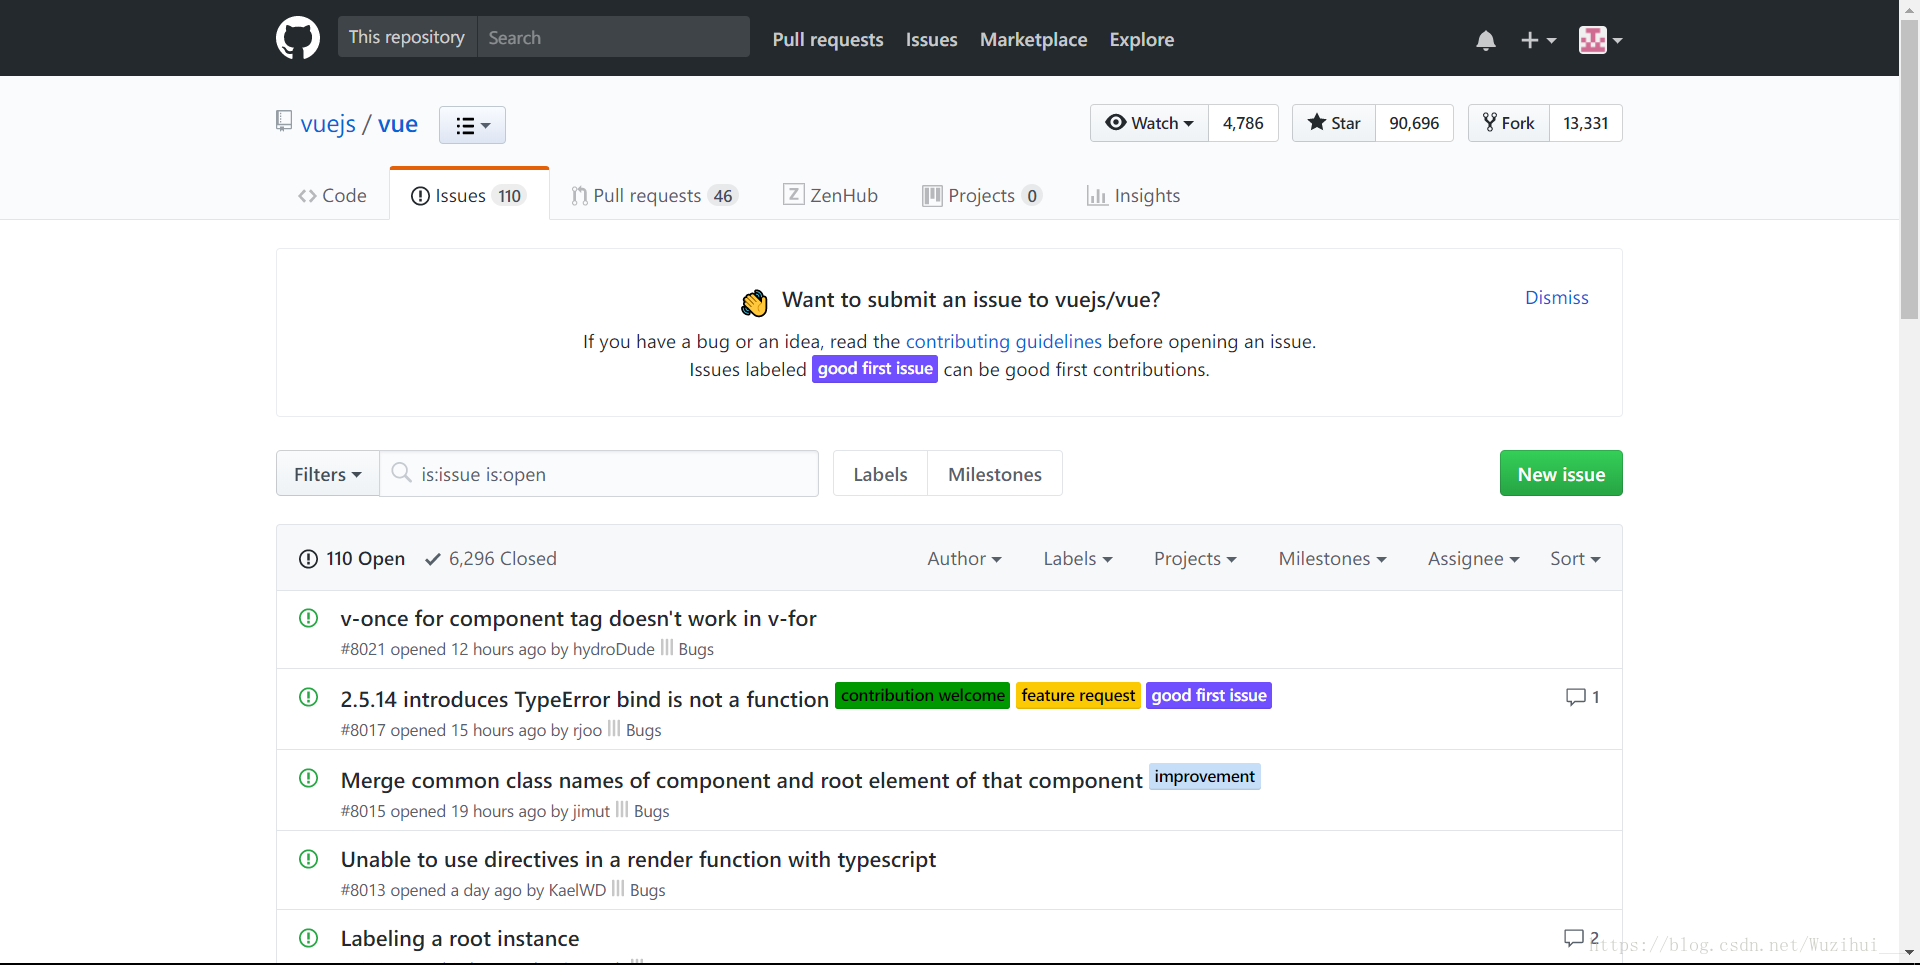
Task: Open the contributing guidelines link
Action: pos(1004,341)
